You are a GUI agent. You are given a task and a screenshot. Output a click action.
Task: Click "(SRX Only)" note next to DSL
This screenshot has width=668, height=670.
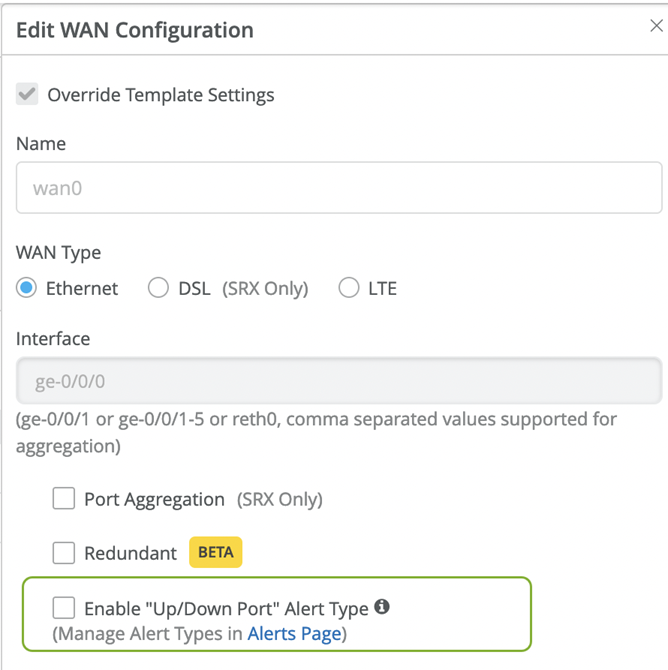[x=264, y=289]
